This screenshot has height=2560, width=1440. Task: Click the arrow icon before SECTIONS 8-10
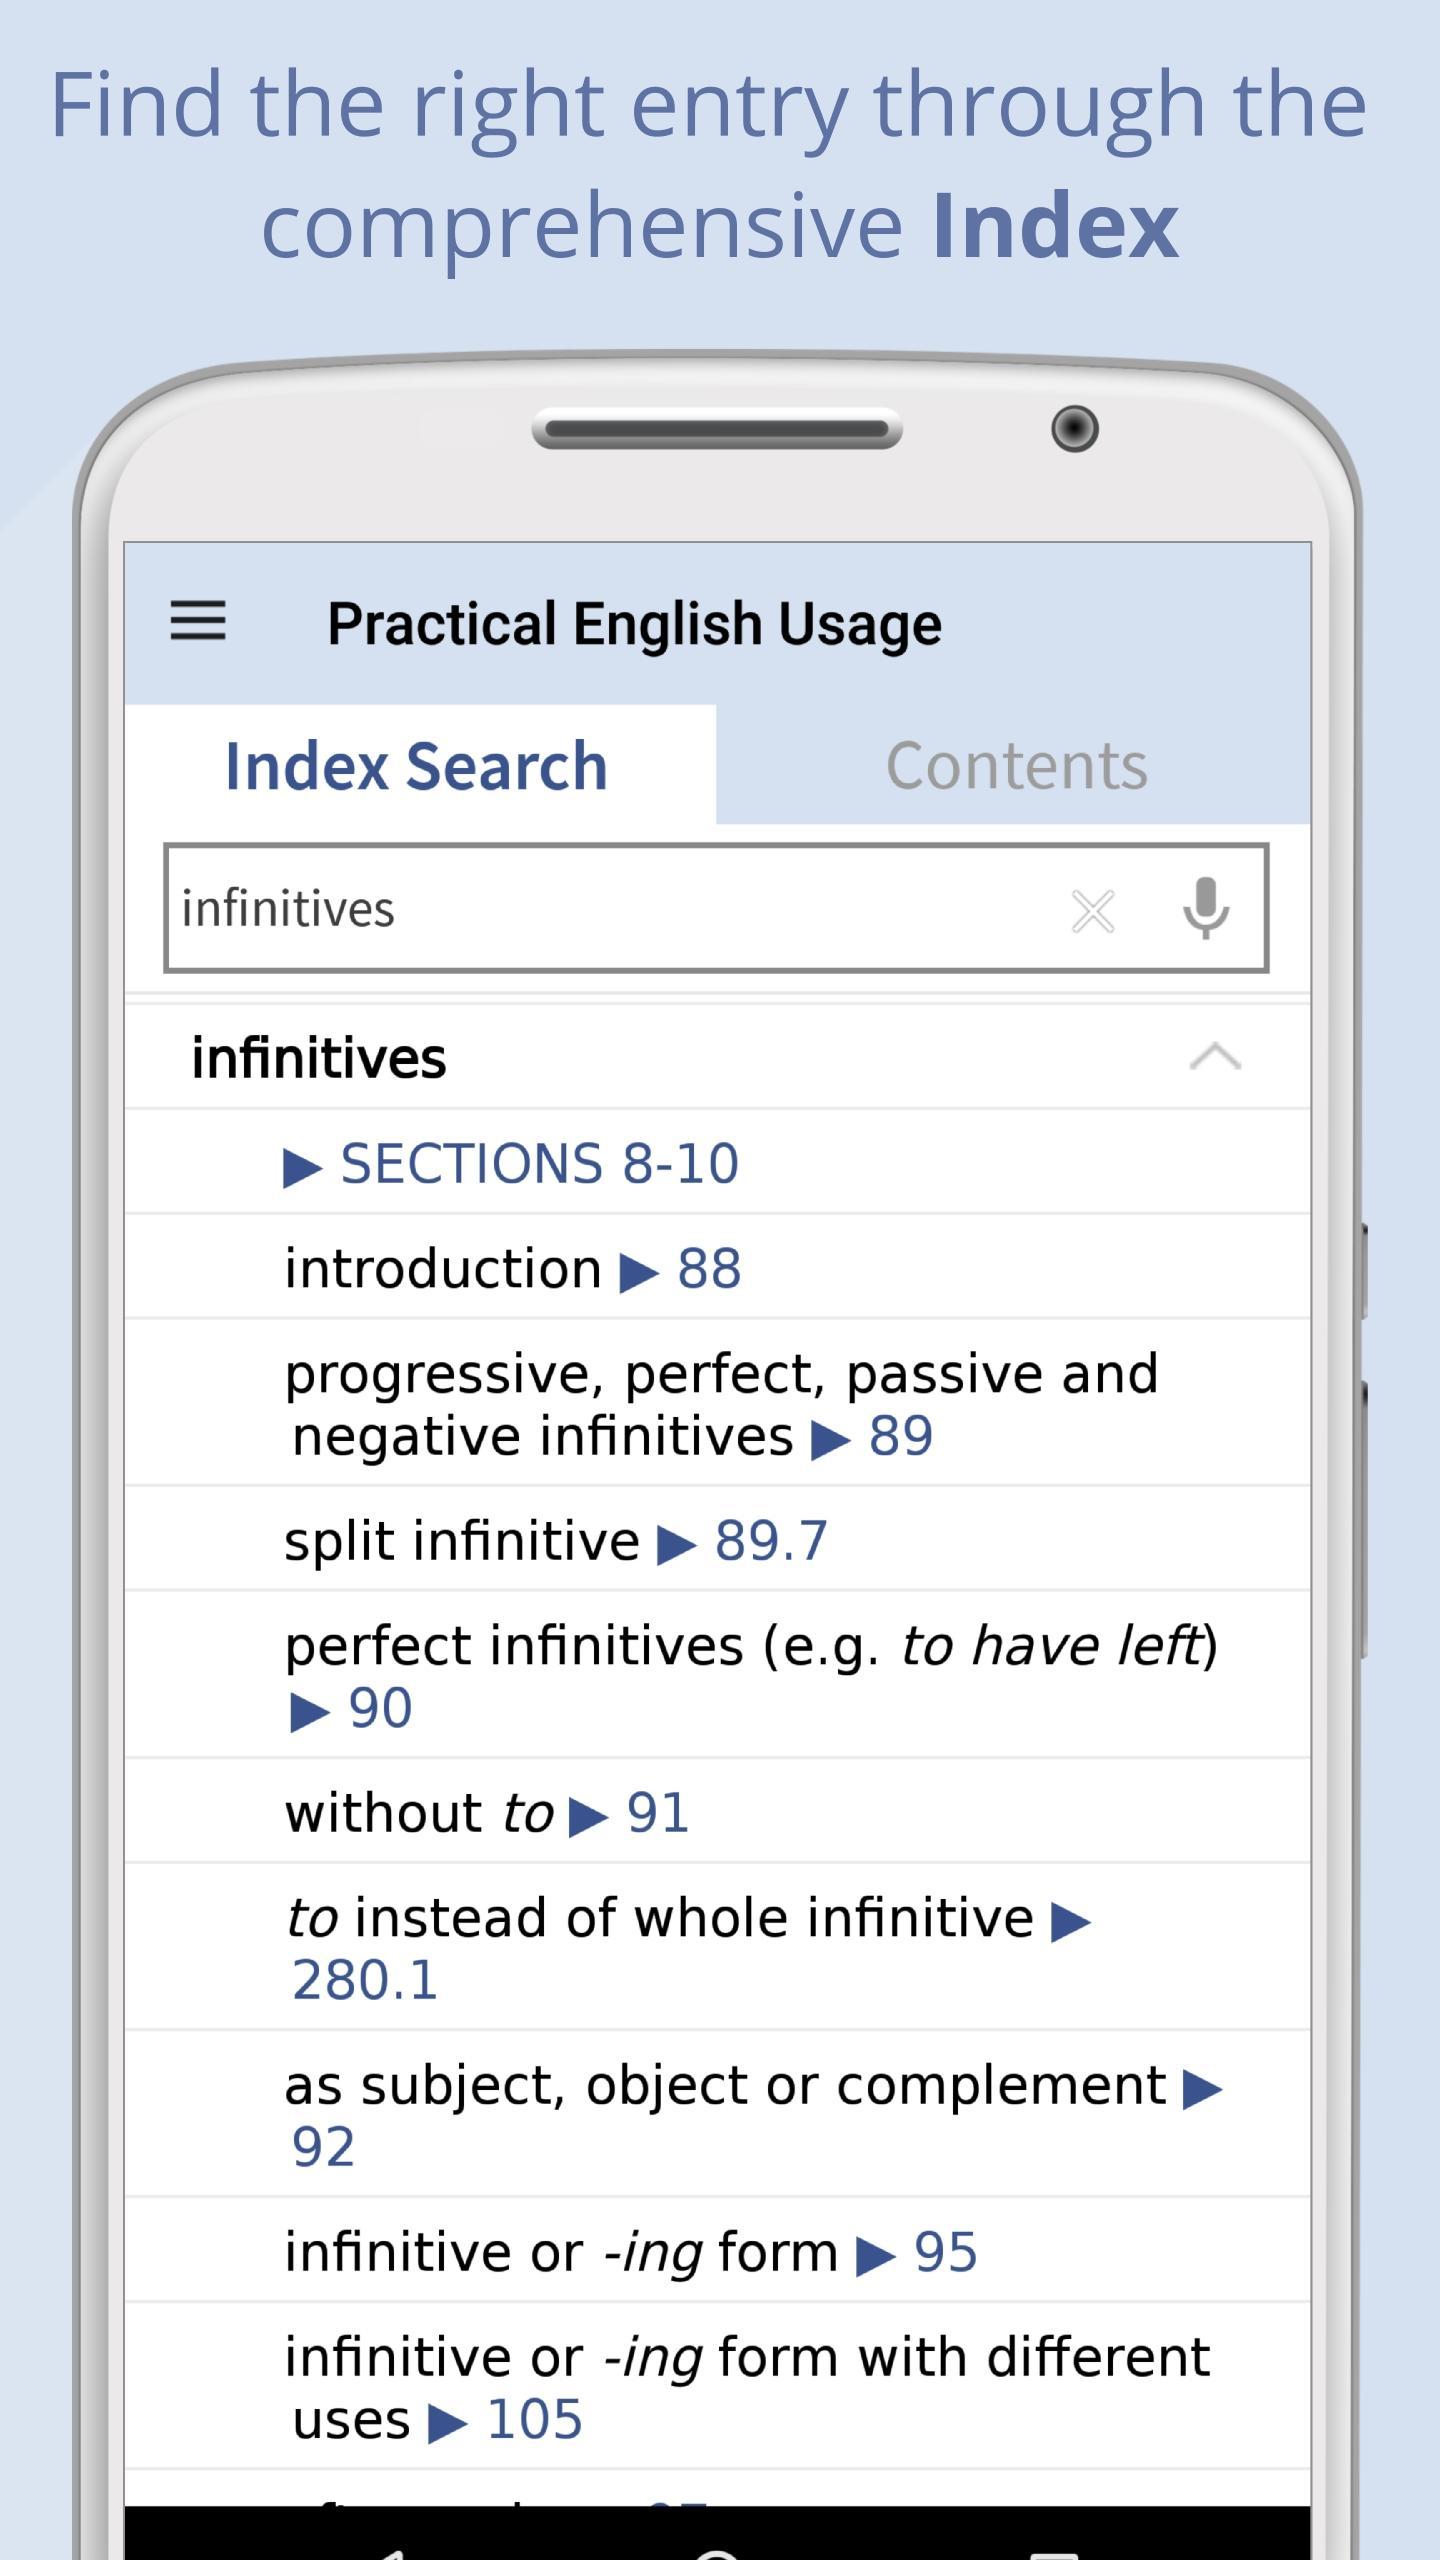[x=302, y=1167]
